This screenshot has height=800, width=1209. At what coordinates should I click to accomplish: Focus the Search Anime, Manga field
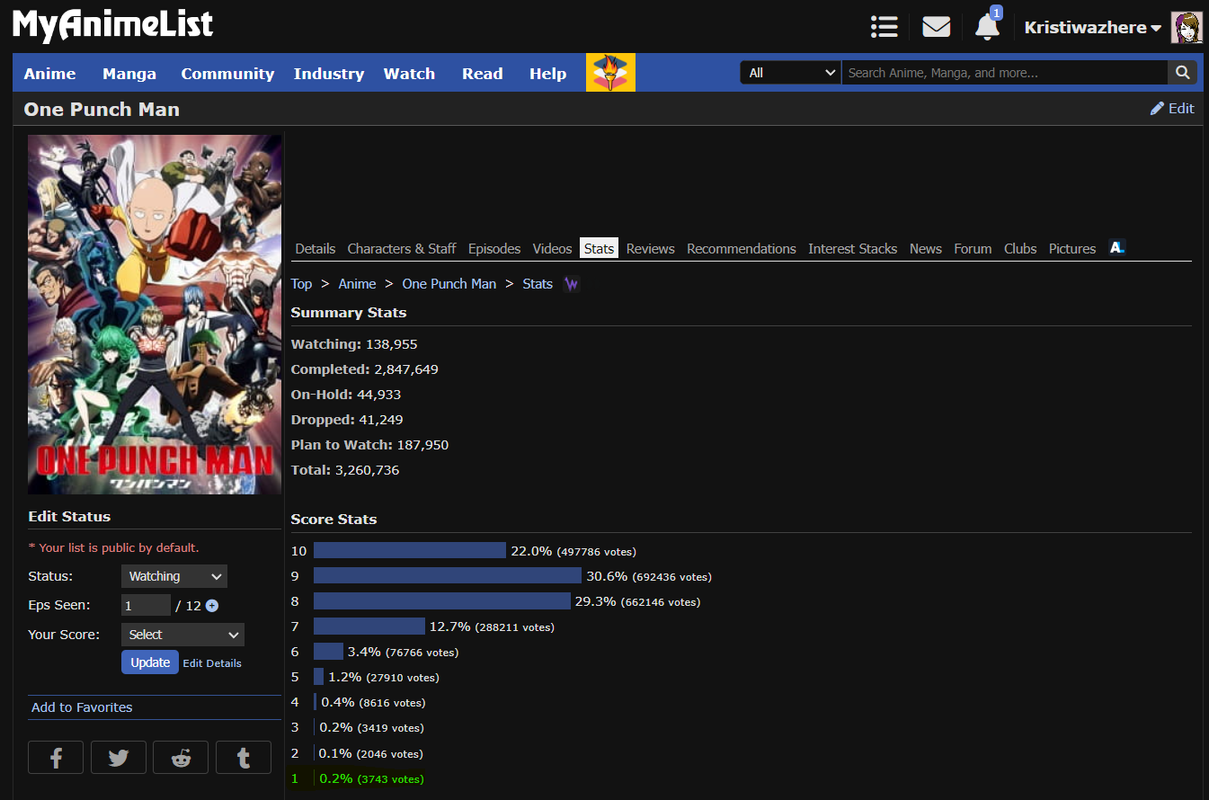1005,73
